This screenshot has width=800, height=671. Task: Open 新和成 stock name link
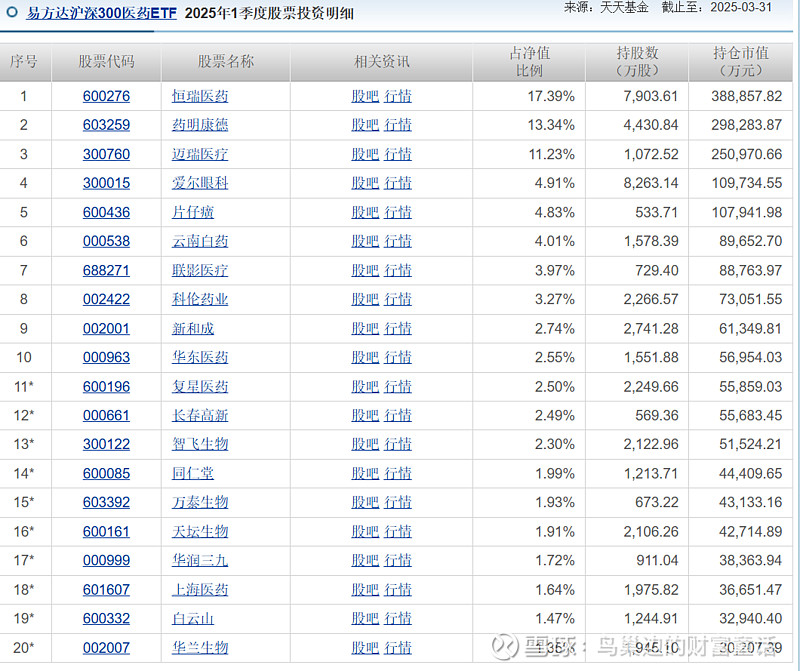point(193,329)
